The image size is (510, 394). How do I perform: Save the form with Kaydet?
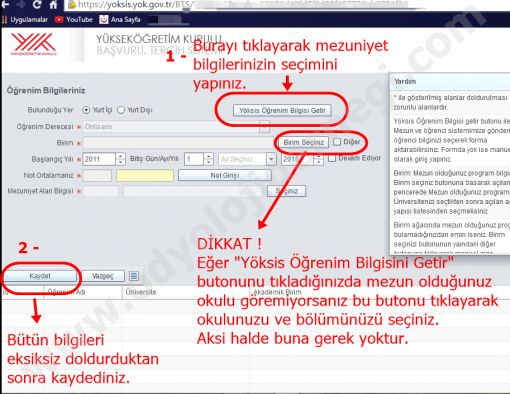[x=40, y=276]
